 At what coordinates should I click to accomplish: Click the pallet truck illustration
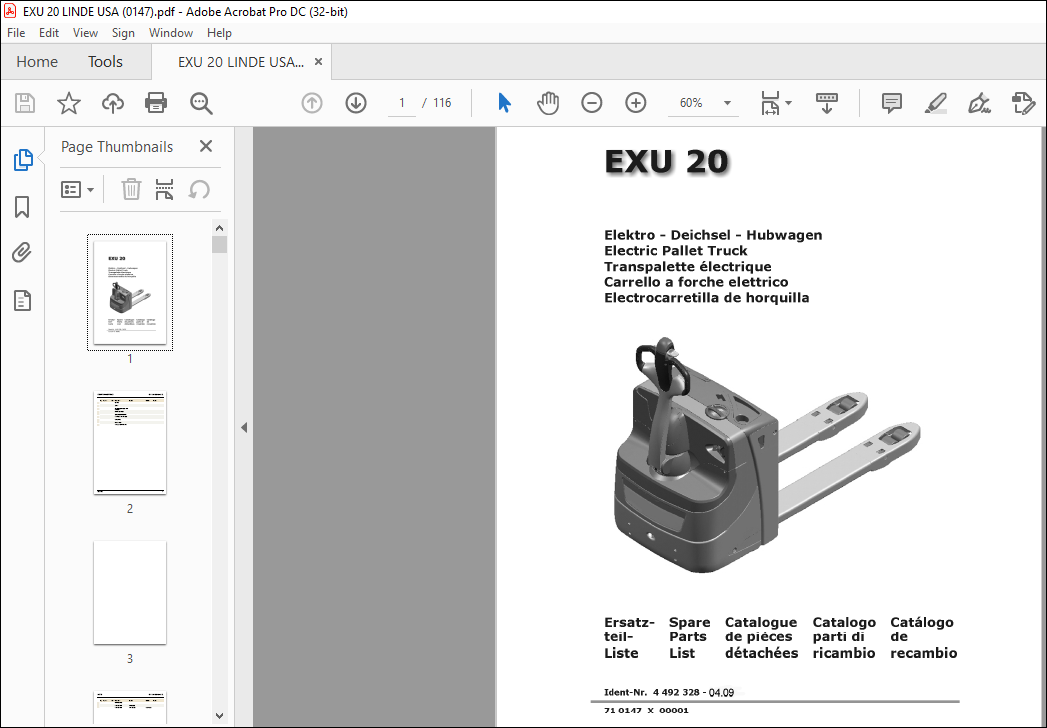[x=767, y=454]
